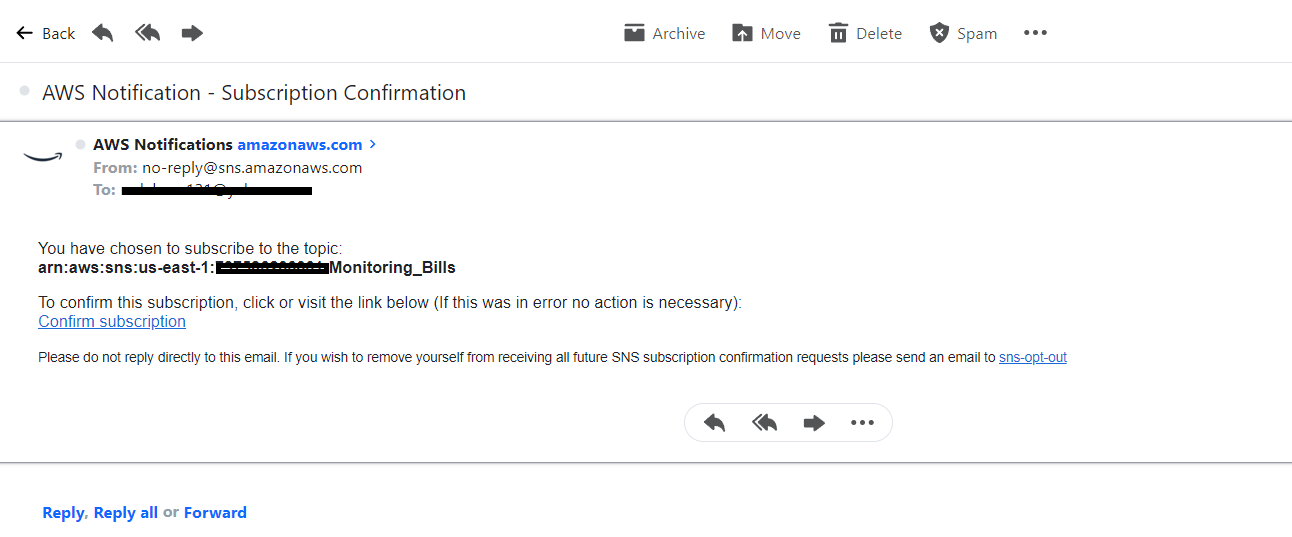1292x537 pixels.
Task: Expand sender details chevron next to amazonaws.com
Action: 373,144
